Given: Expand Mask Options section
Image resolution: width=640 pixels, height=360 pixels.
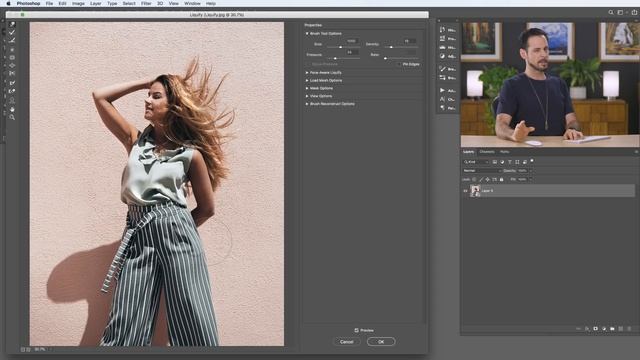Looking at the screenshot, I should coord(307,88).
